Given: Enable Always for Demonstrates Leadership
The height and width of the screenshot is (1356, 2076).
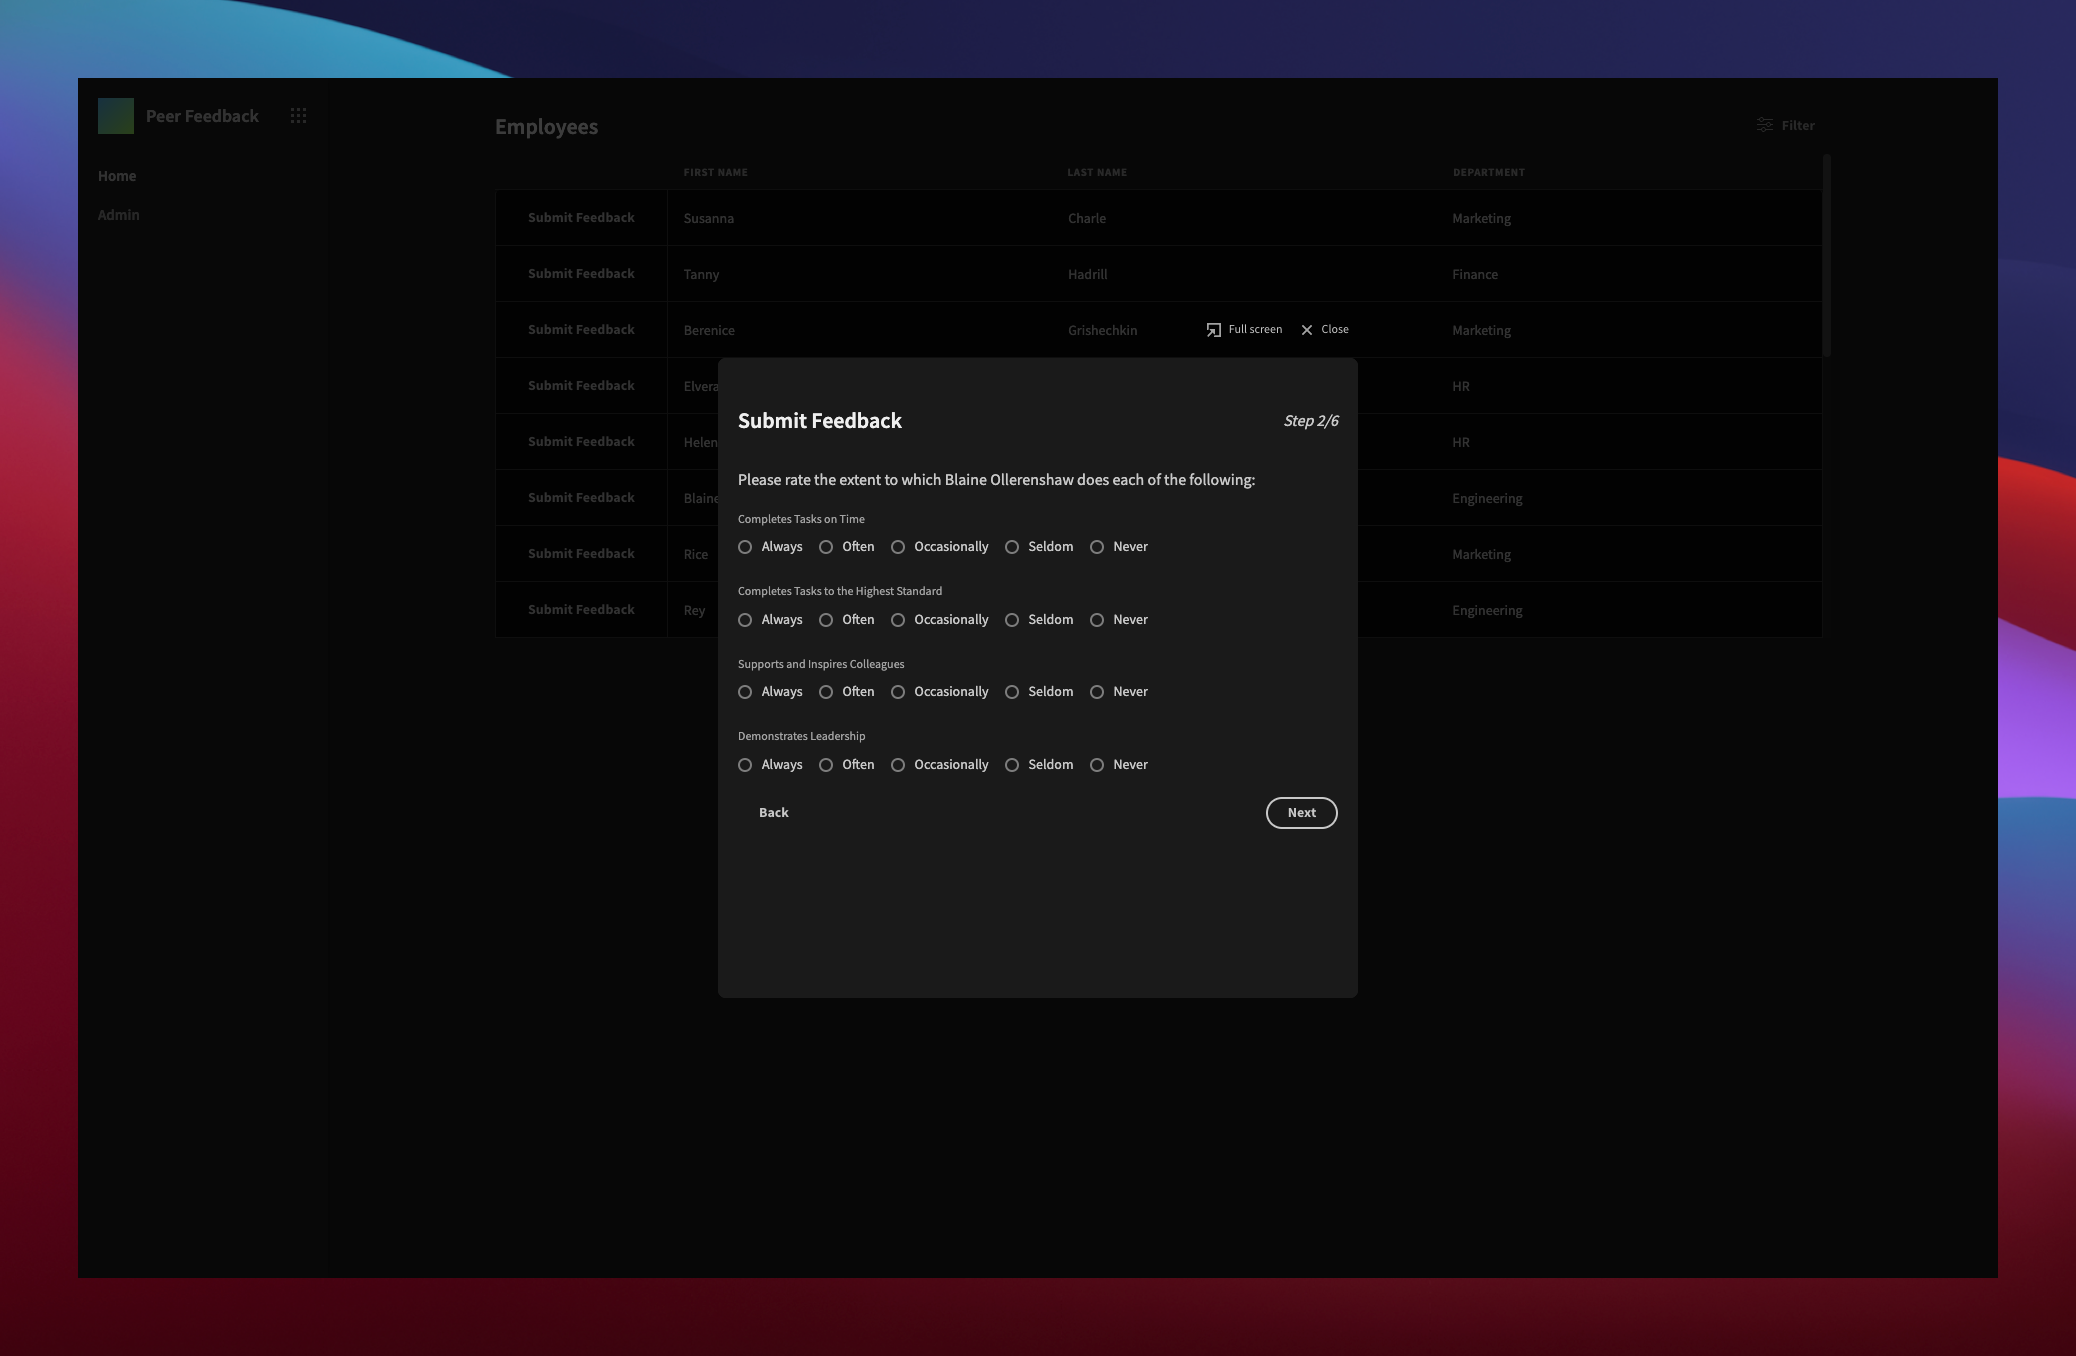Looking at the screenshot, I should [744, 764].
